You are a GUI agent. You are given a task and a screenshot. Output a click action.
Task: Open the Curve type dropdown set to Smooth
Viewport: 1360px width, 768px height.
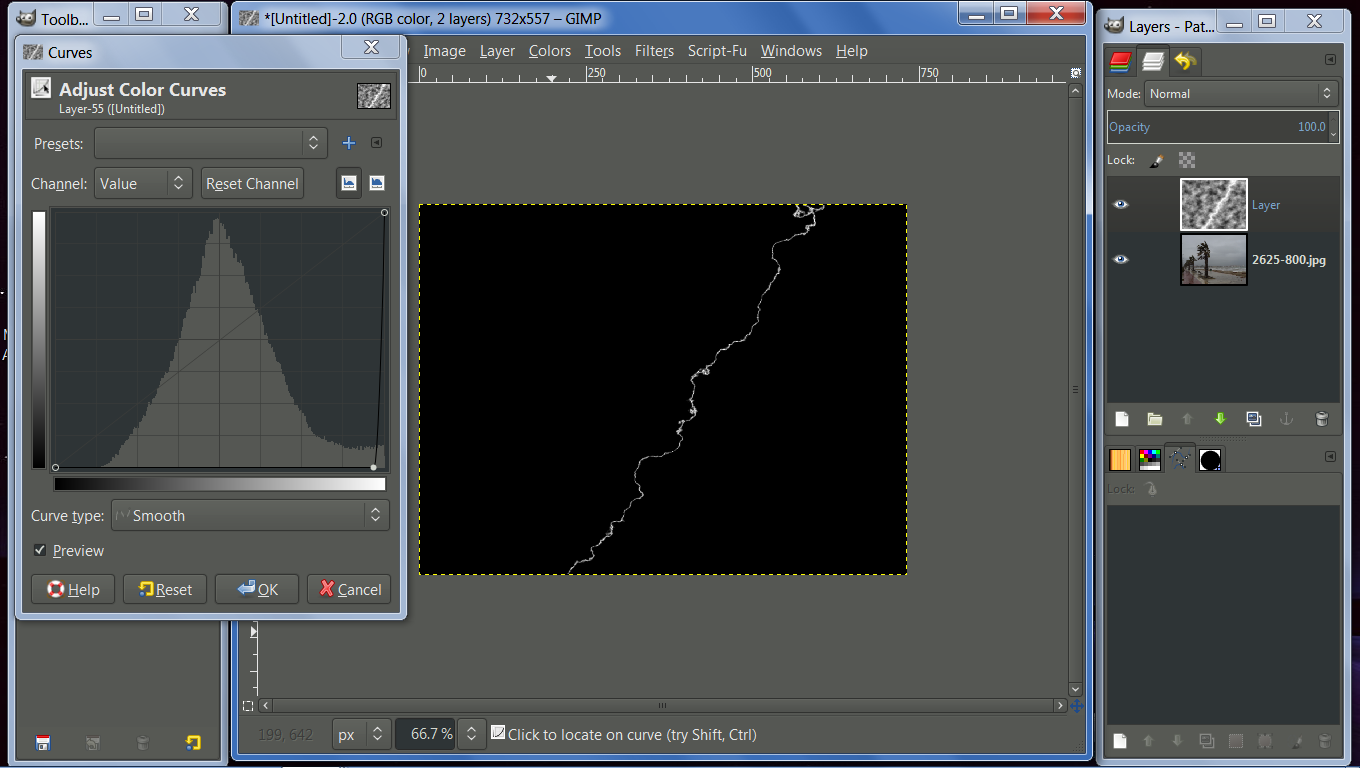(250, 516)
